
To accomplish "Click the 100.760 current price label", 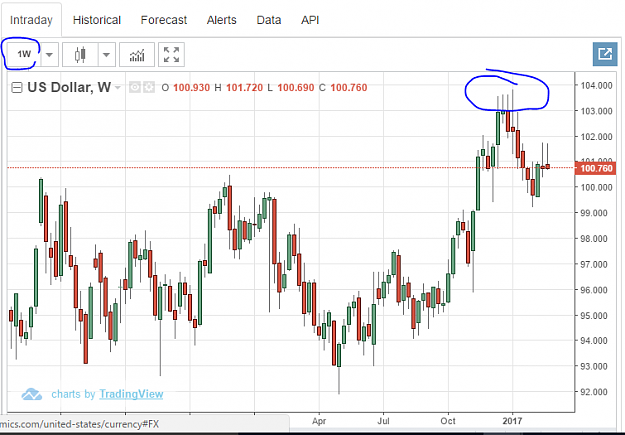I will click(596, 168).
